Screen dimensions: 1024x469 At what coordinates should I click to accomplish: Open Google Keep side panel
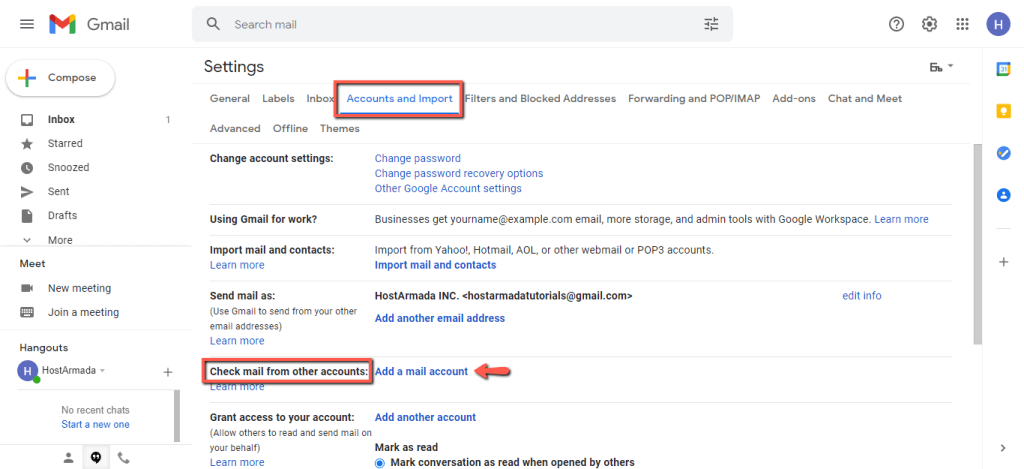pos(1004,111)
